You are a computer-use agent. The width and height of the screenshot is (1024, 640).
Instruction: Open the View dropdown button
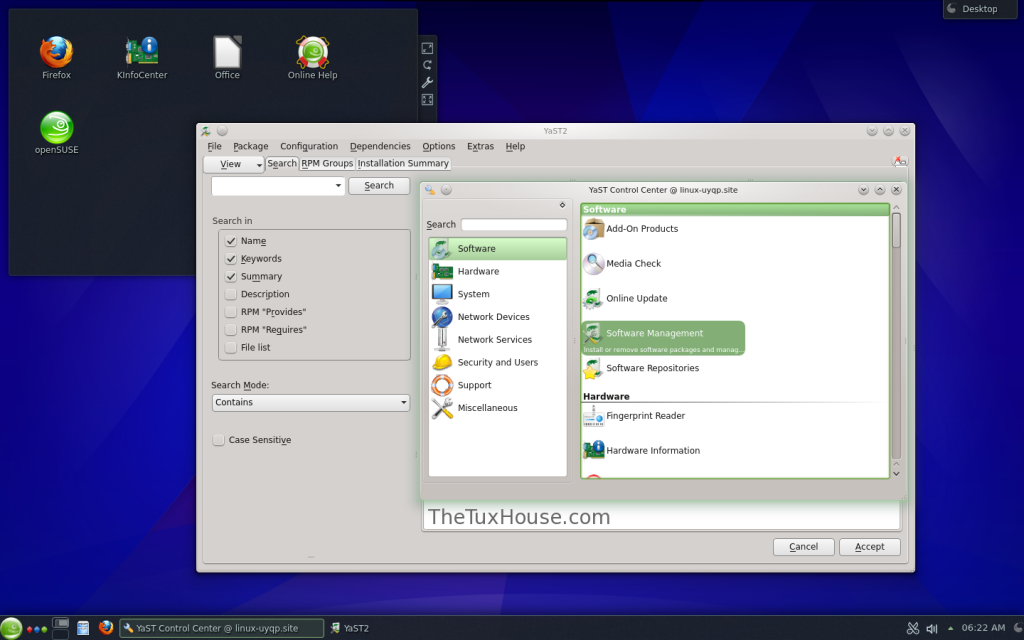(234, 164)
